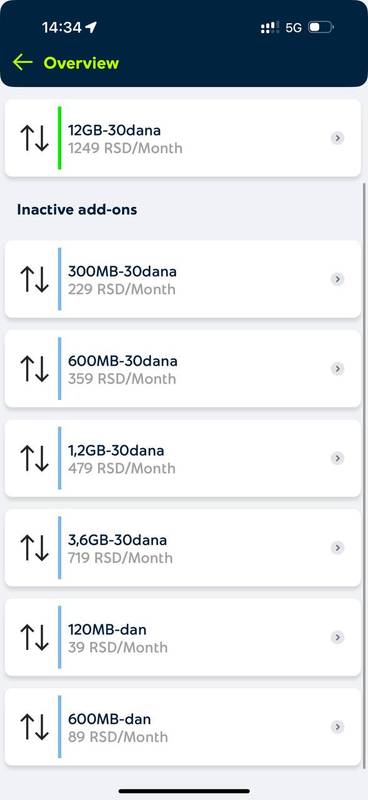Tap the battery indicator in status bar
Viewport: 368px width, 800px height.
click(321, 27)
